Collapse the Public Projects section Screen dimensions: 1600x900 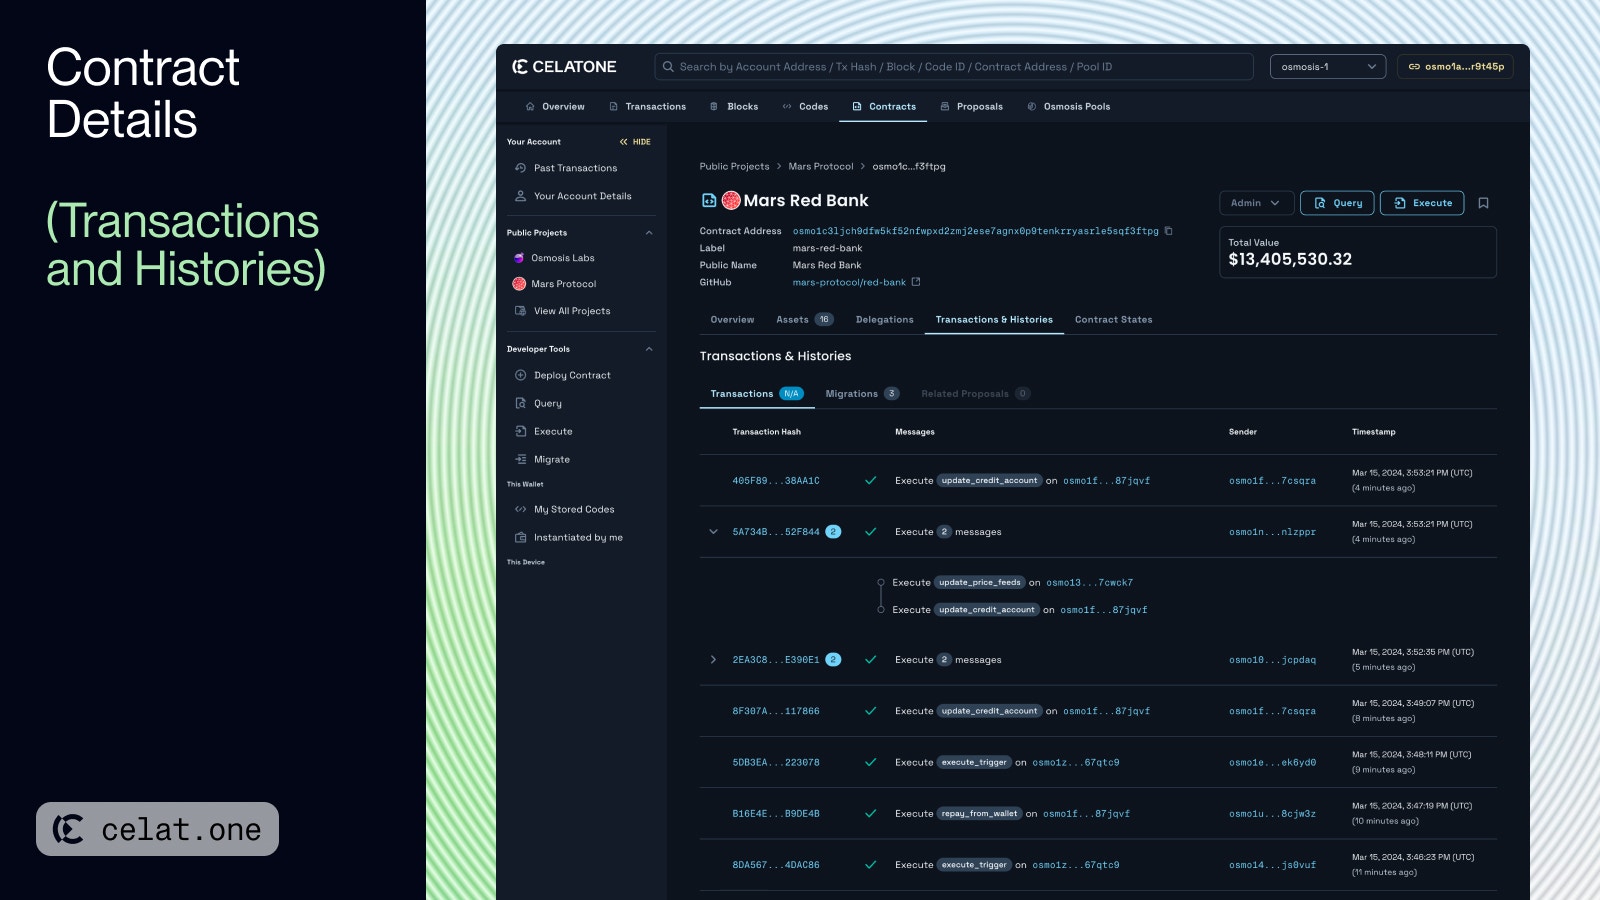point(649,233)
